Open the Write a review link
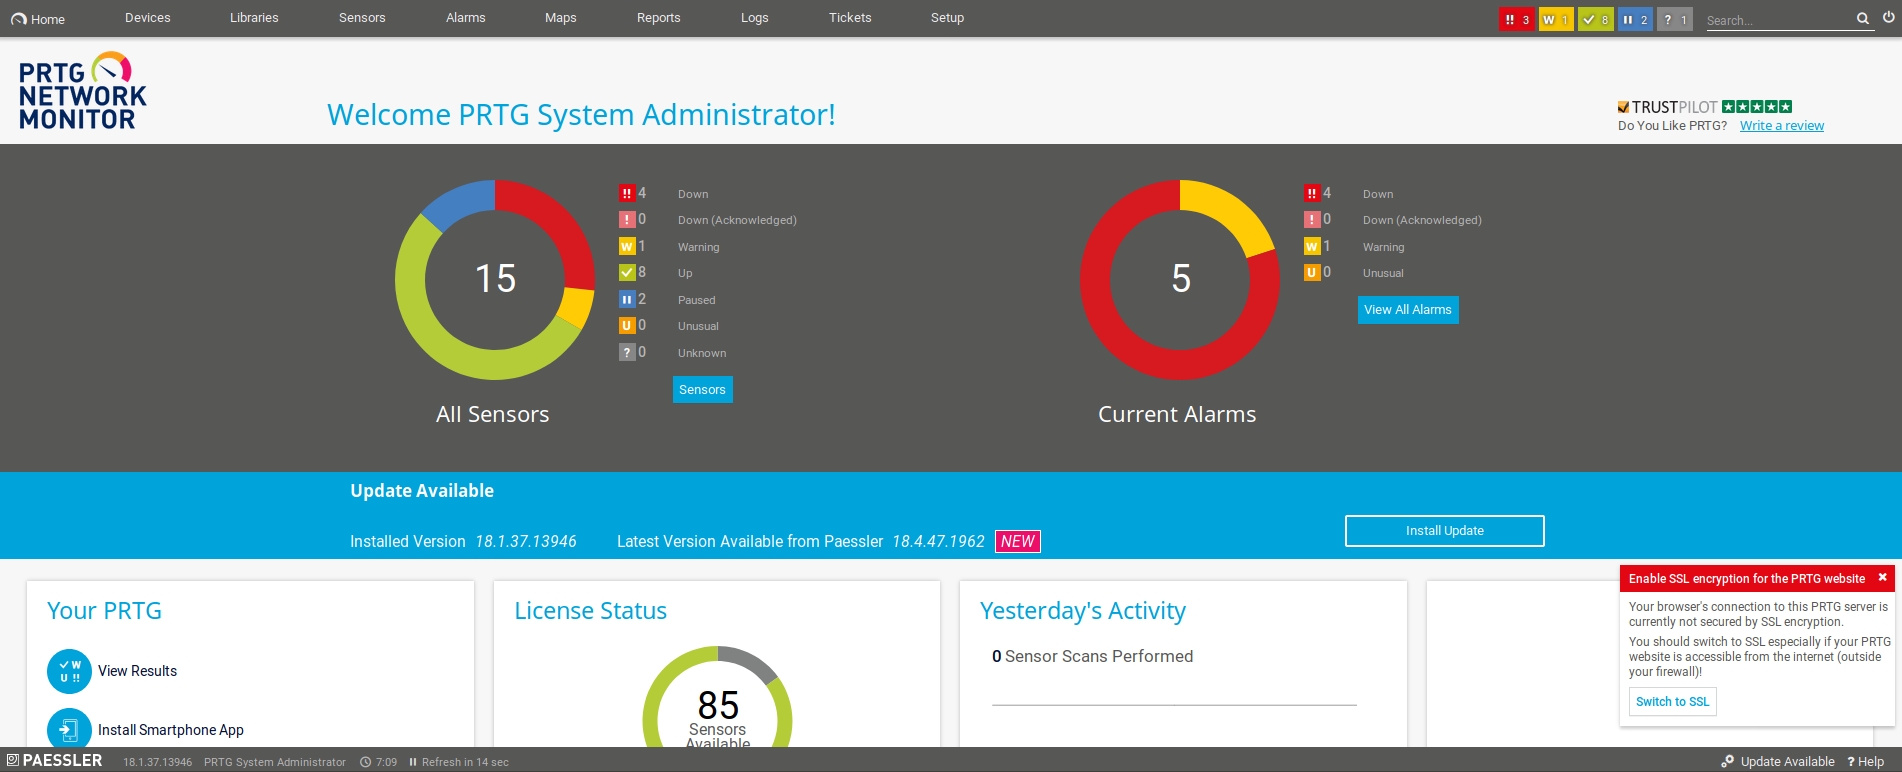This screenshot has width=1902, height=772. tap(1782, 126)
